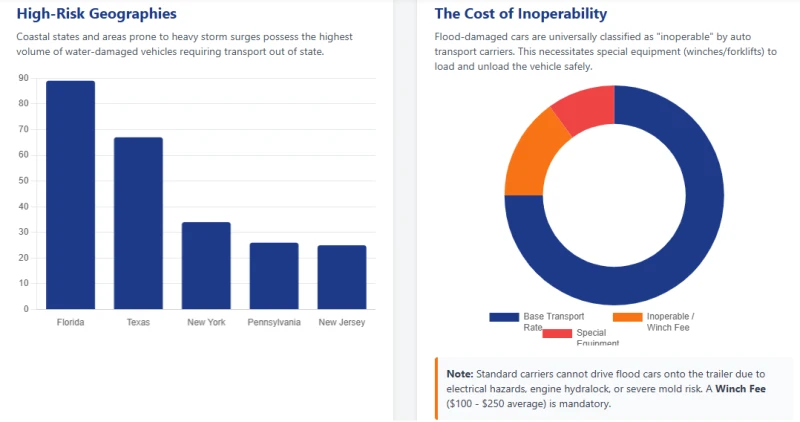Select the New York bar
Image resolution: width=800 pixels, height=422 pixels.
206,265
